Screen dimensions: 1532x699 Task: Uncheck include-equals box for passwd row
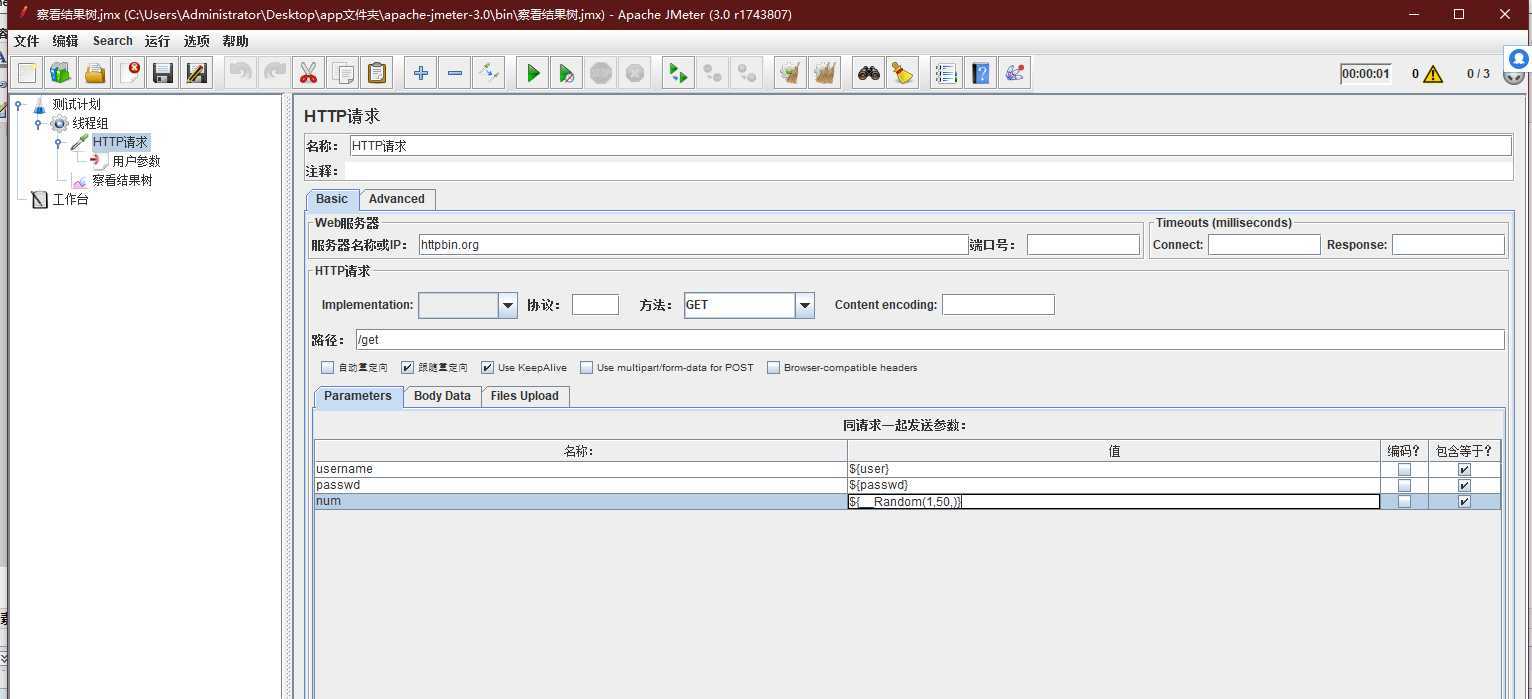coord(1464,485)
